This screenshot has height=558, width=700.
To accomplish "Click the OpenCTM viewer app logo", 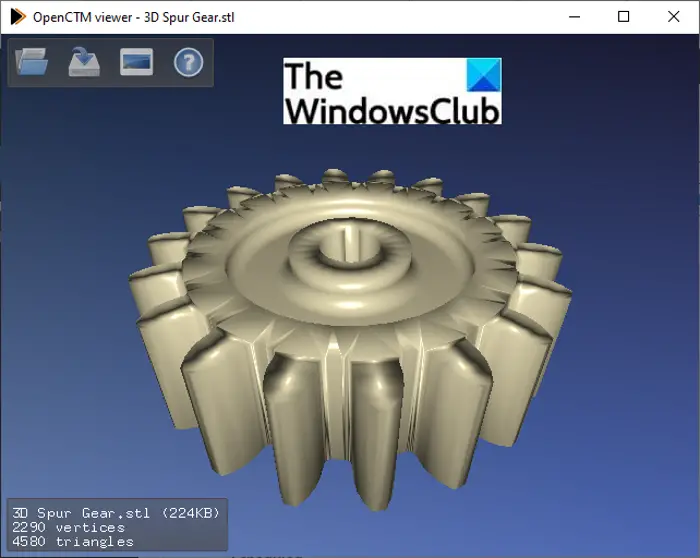I will pos(18,17).
